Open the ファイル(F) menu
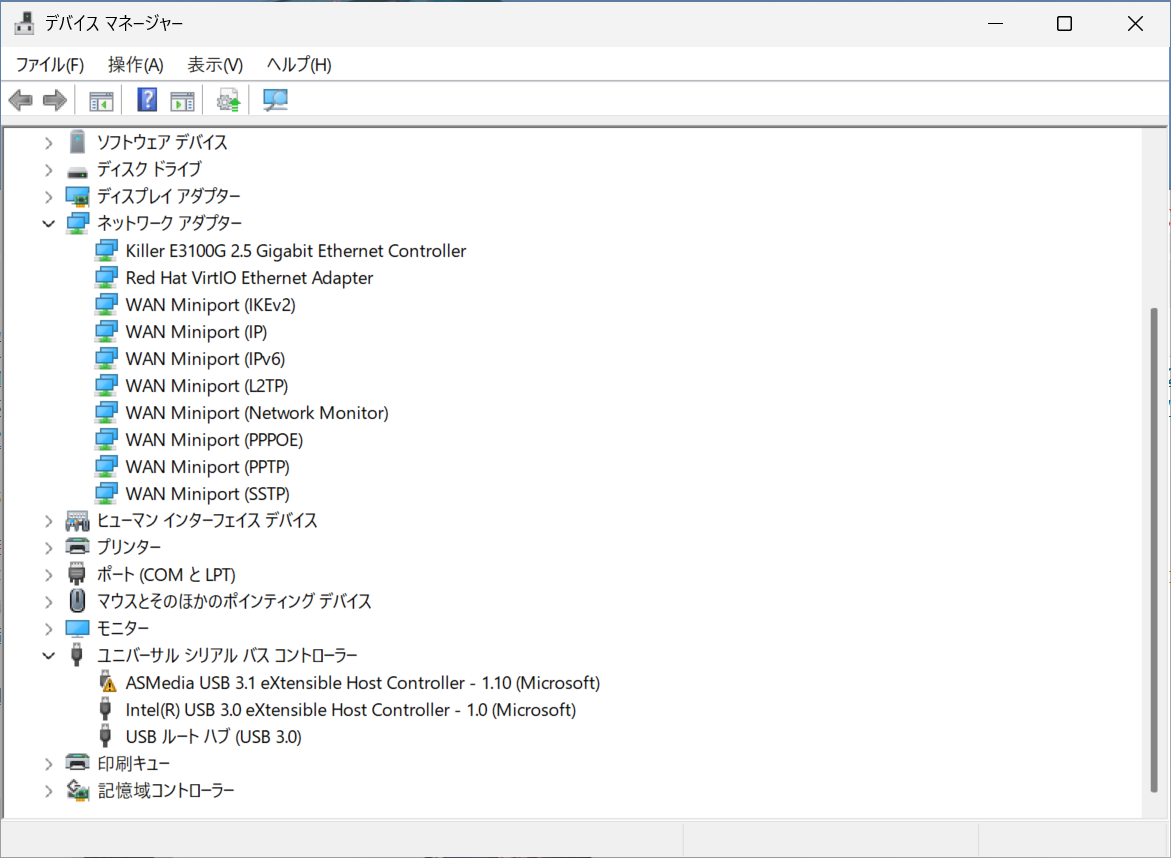 click(x=49, y=65)
